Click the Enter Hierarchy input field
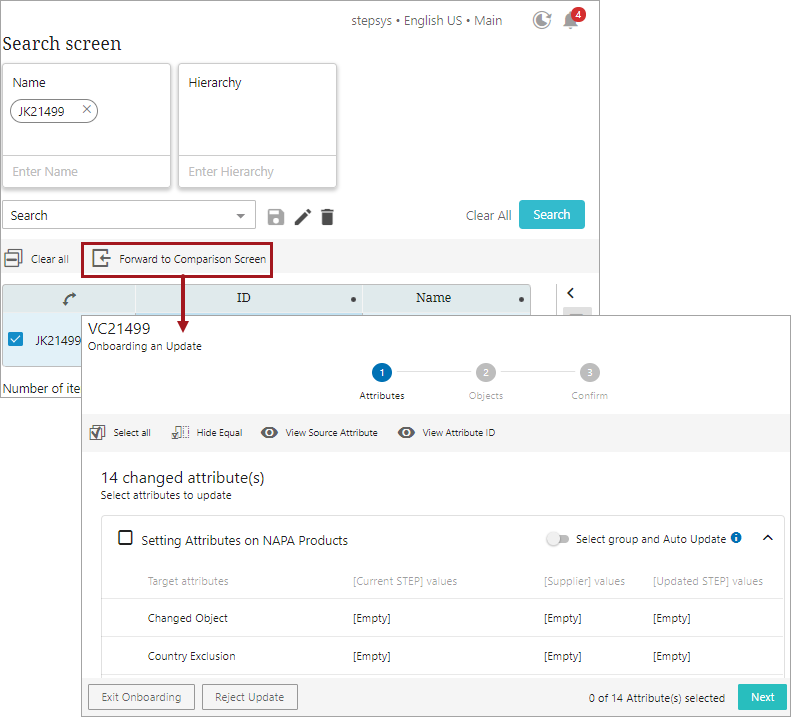 257,172
